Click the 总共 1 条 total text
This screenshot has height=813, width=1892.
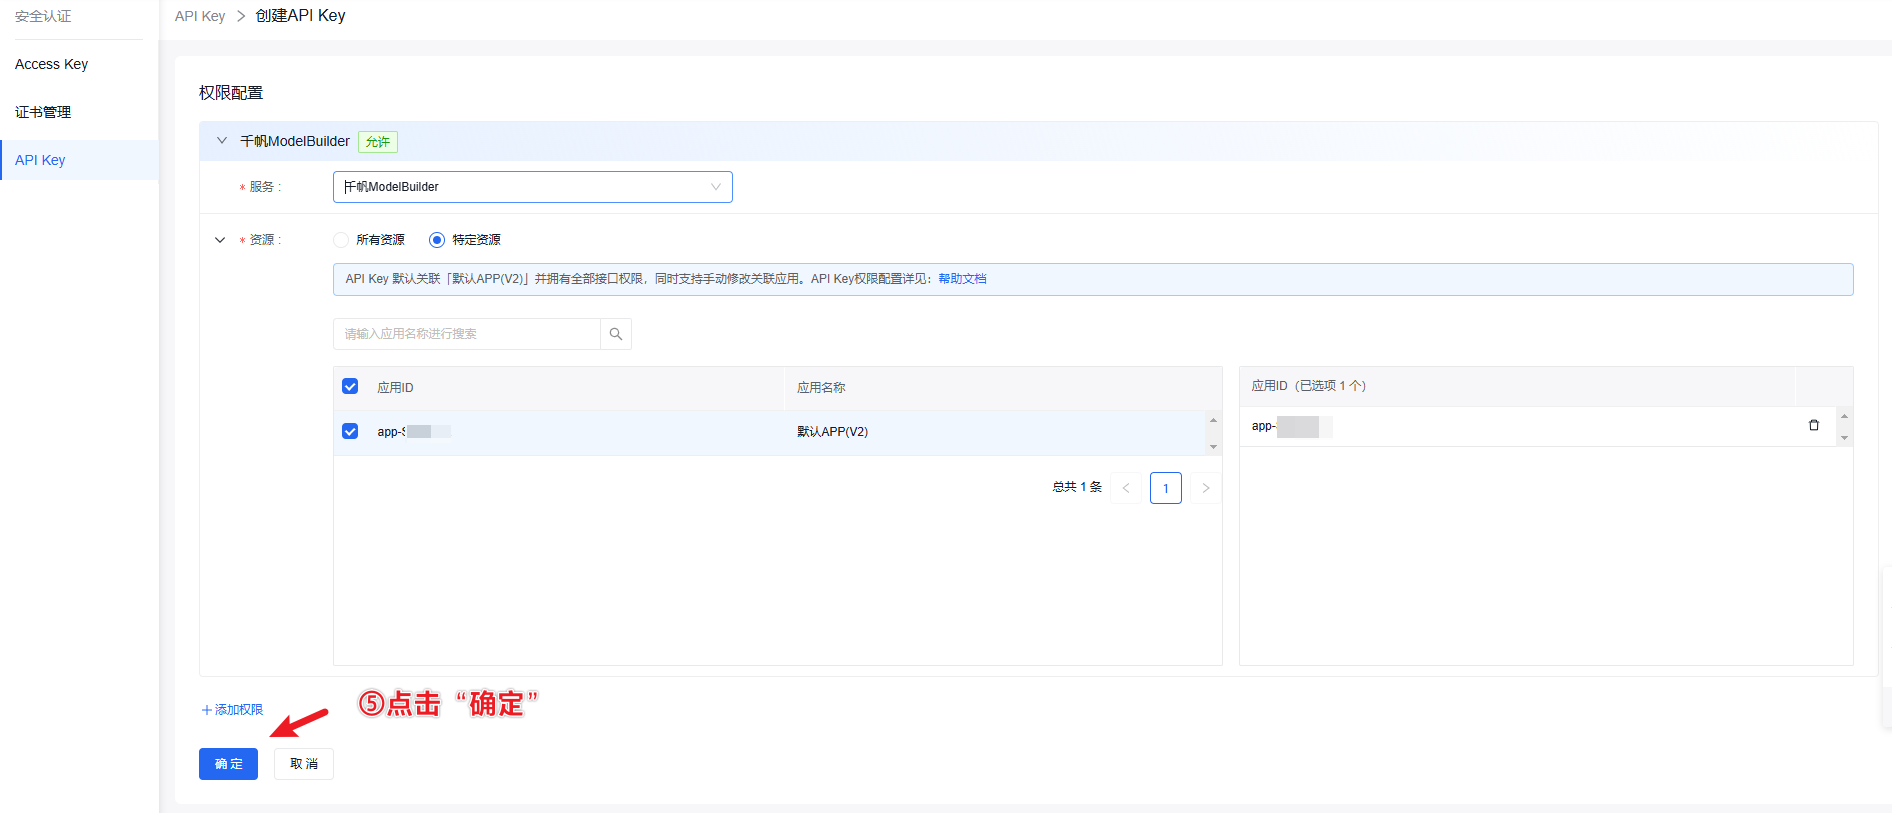coord(1077,487)
